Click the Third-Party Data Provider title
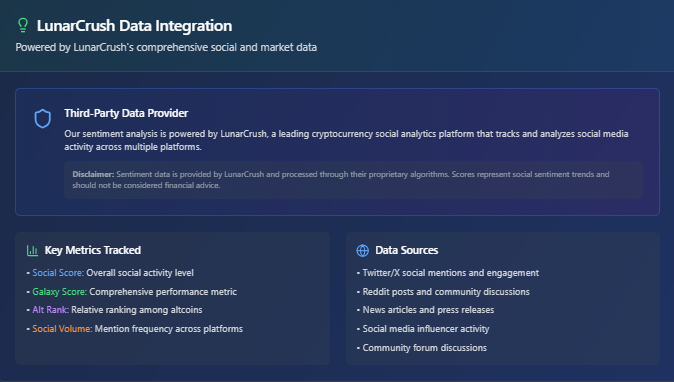Image resolution: width=674 pixels, height=382 pixels. click(126, 113)
